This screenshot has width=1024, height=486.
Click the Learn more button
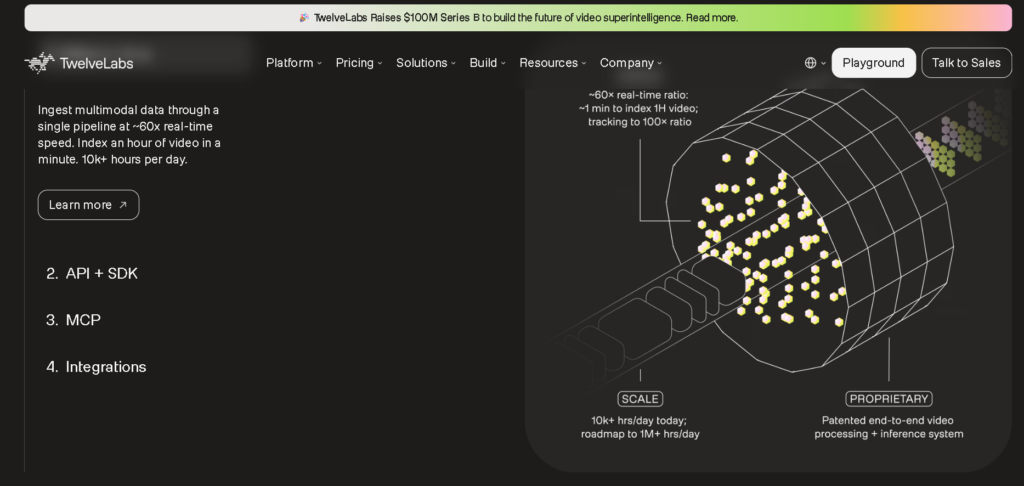88,204
